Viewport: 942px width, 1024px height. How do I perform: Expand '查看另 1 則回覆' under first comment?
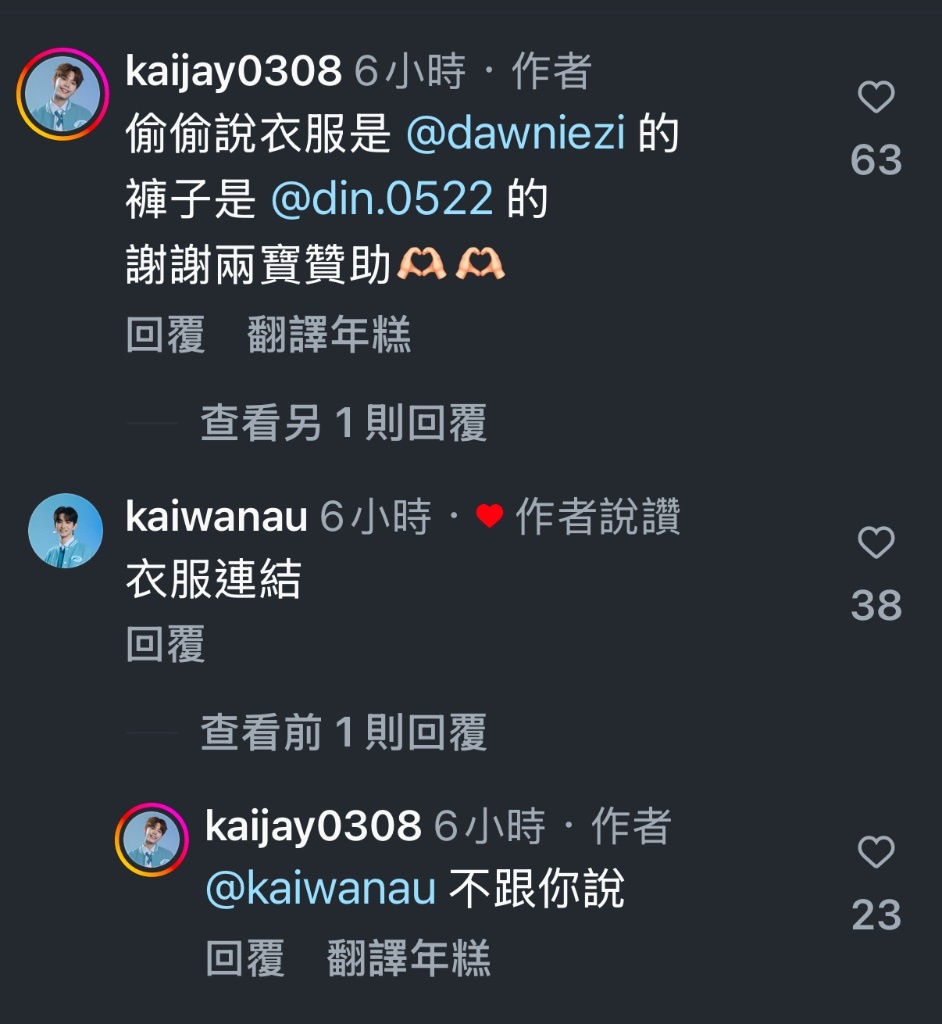[344, 423]
